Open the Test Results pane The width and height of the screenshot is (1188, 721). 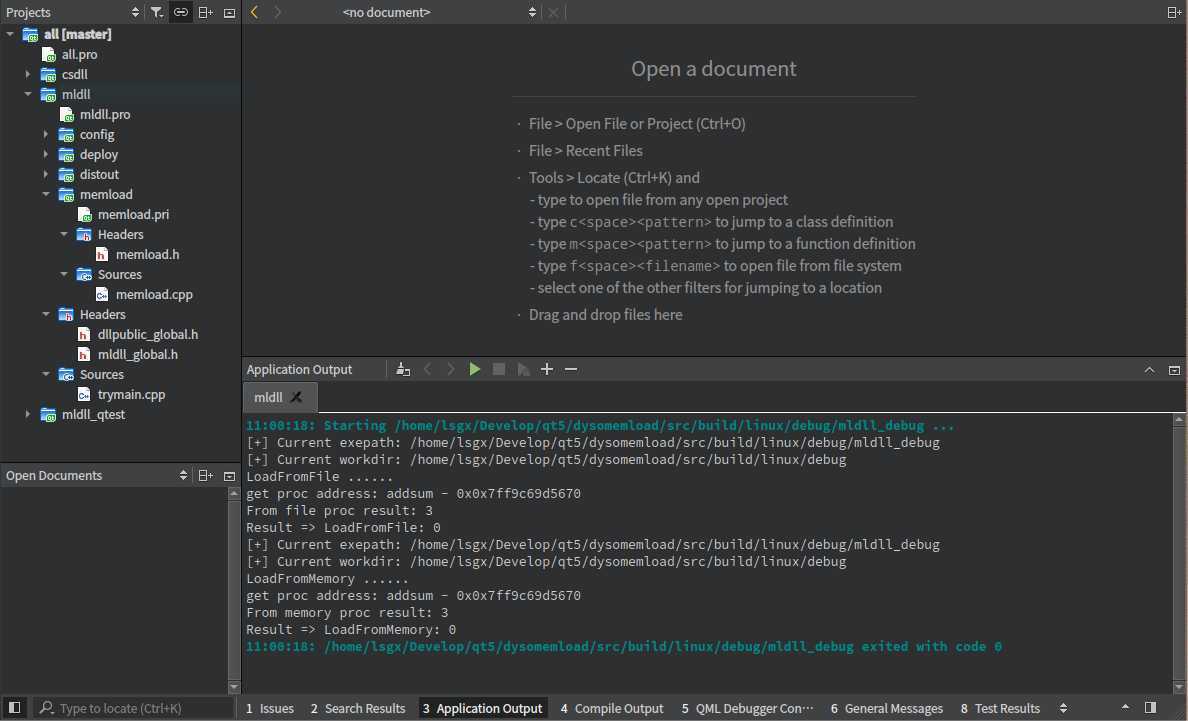(x=1000, y=708)
